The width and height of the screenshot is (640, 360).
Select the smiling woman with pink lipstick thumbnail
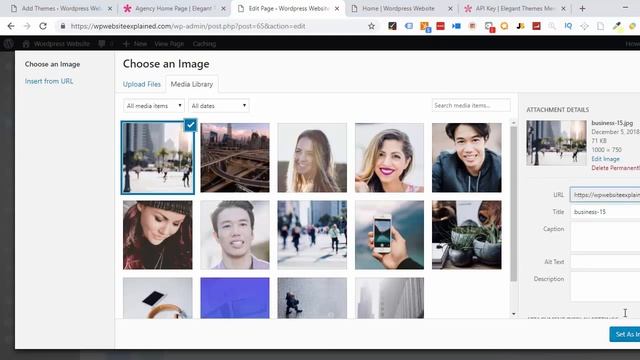[x=389, y=158]
